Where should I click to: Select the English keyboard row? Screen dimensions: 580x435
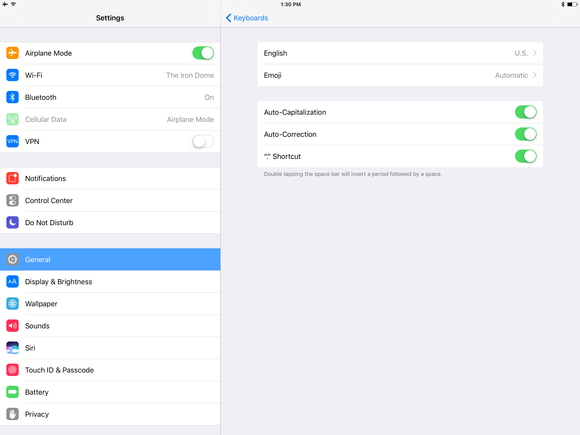tap(400, 53)
